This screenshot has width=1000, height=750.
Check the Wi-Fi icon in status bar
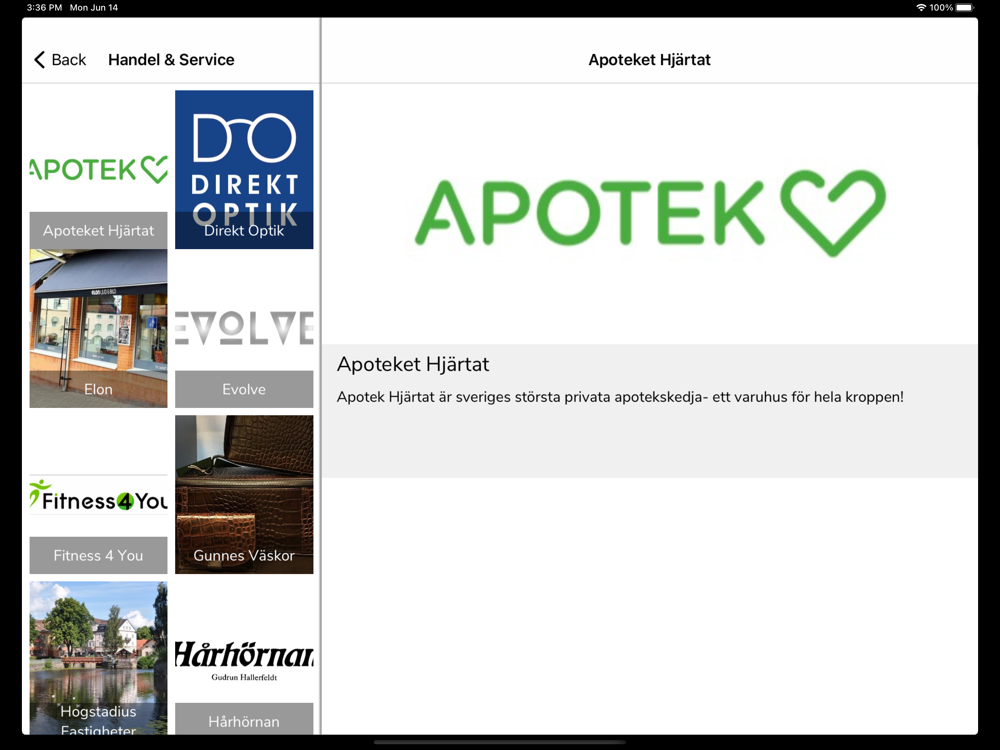click(x=921, y=8)
